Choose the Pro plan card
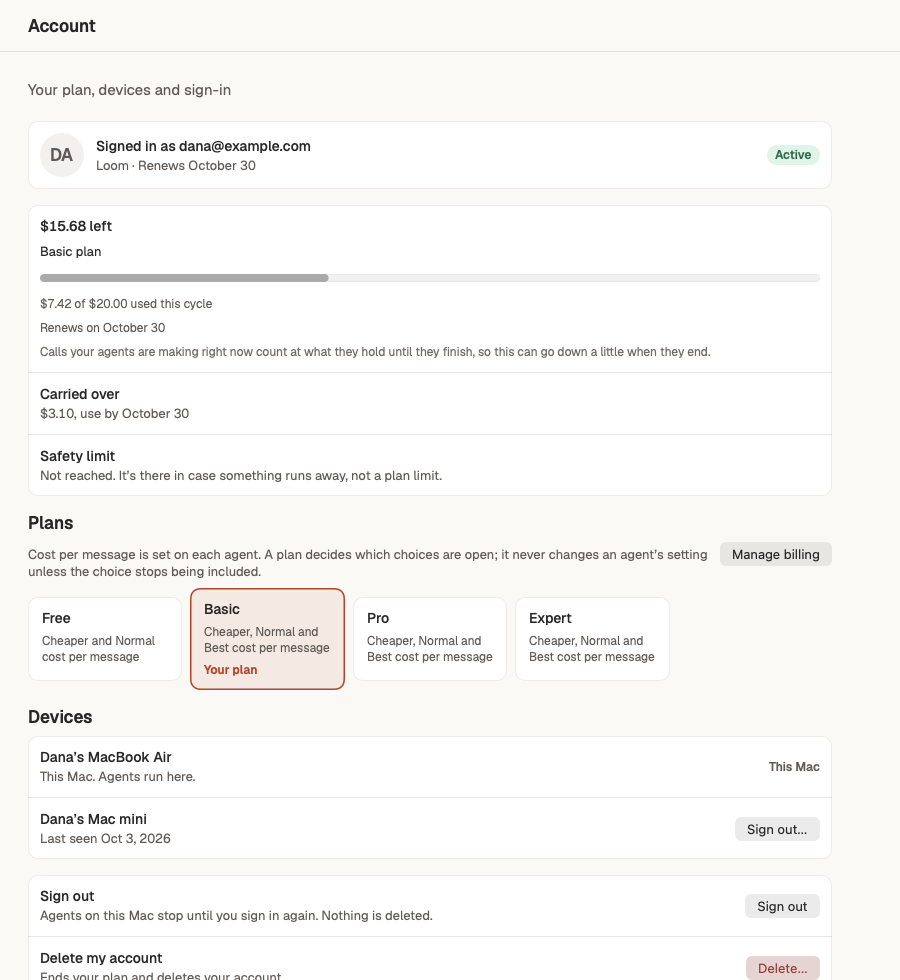Viewport: 900px width, 980px height. (x=430, y=639)
